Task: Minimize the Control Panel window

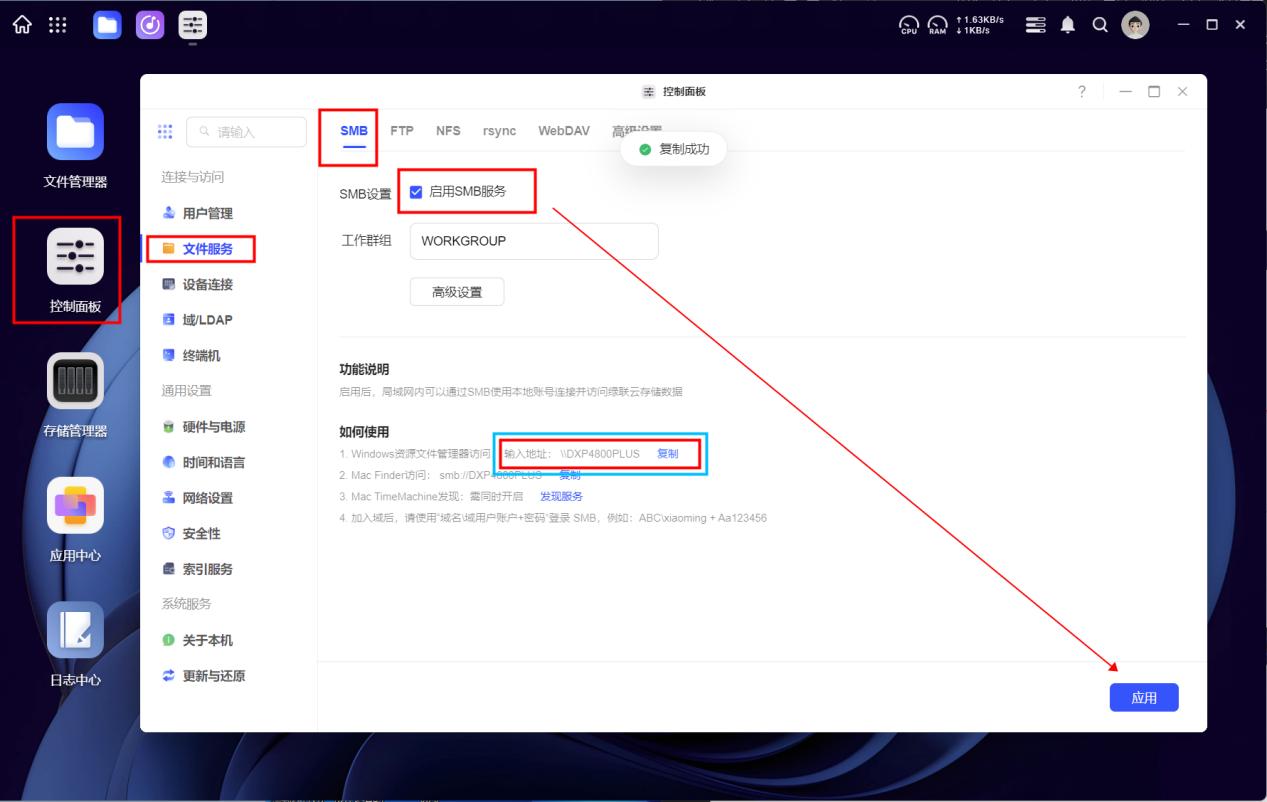Action: point(1126,92)
